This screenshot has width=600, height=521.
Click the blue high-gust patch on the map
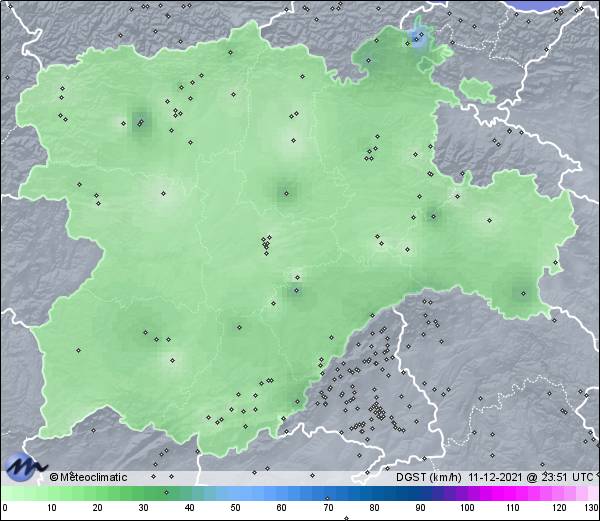click(x=418, y=37)
